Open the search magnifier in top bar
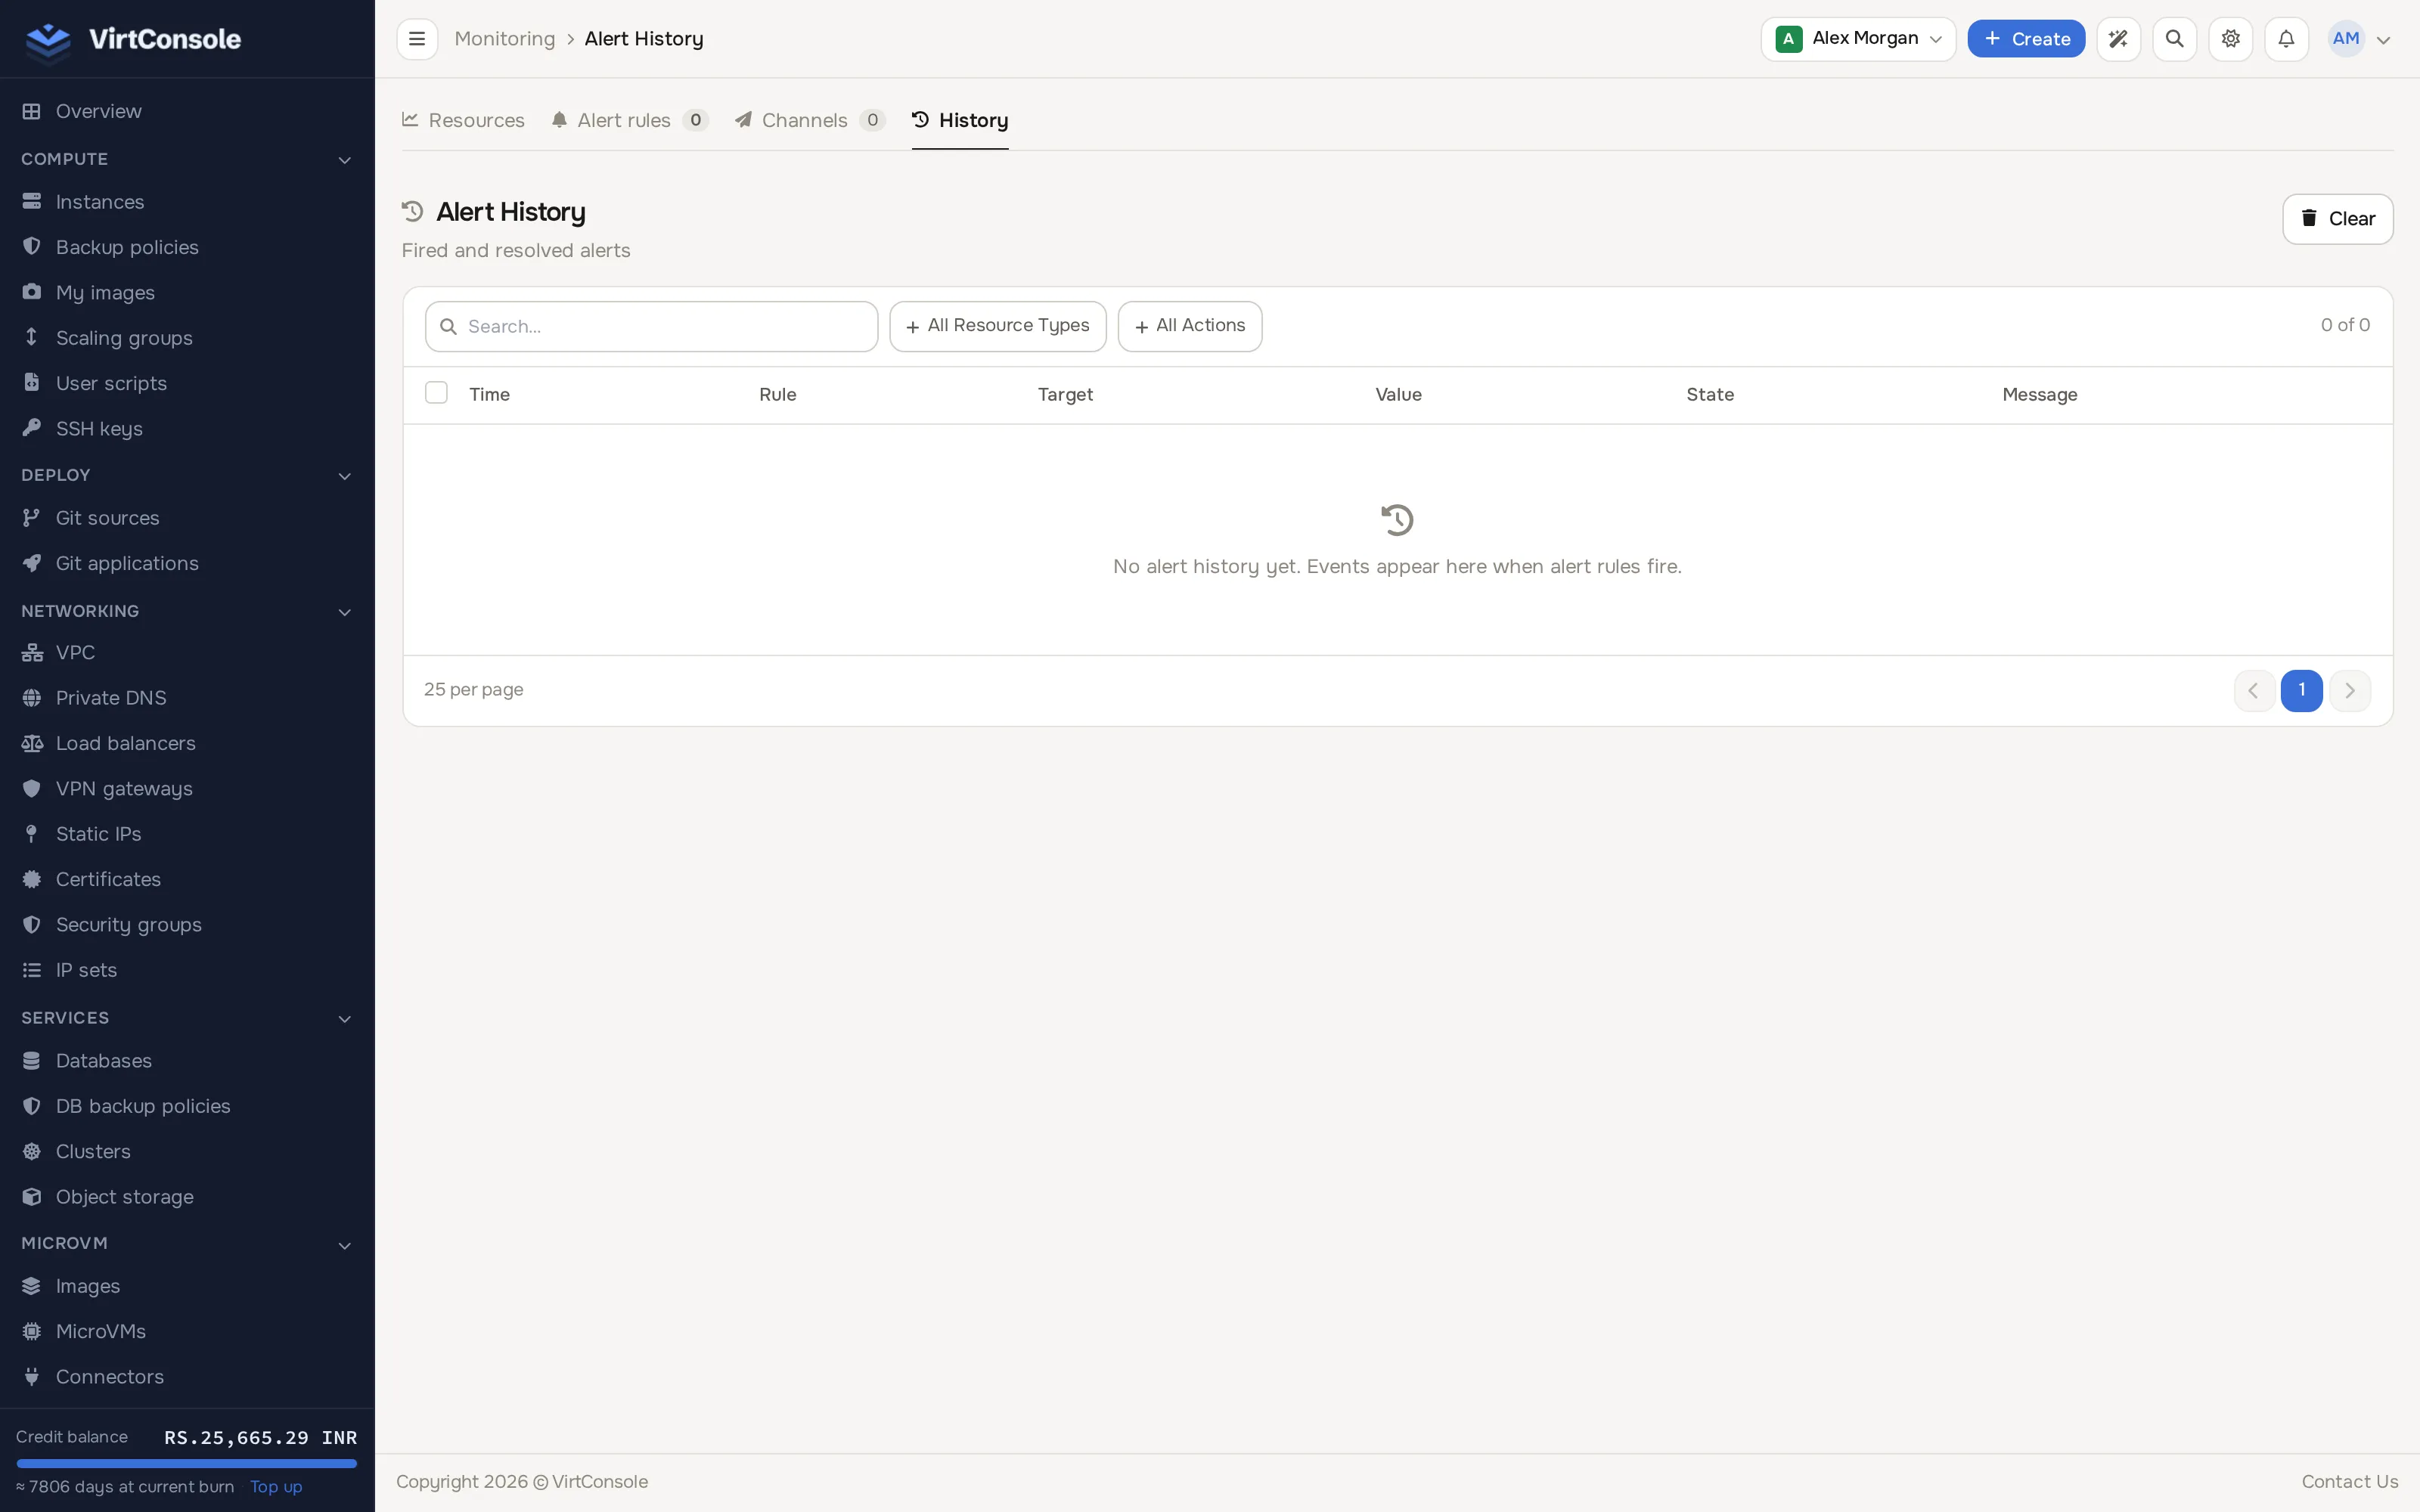The width and height of the screenshot is (2420, 1512). point(2174,39)
